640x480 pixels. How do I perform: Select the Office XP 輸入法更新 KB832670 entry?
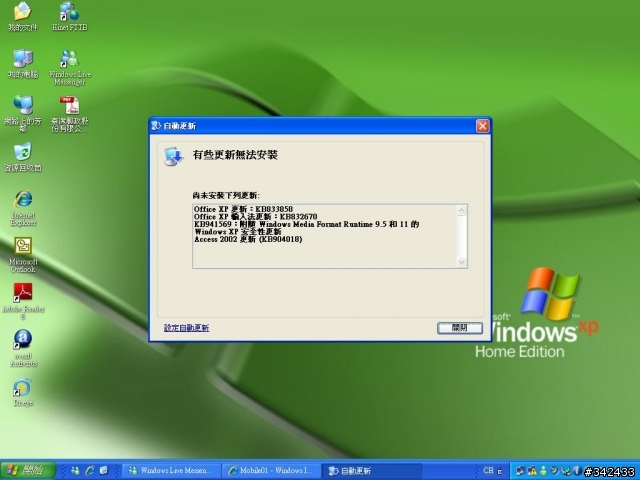pyautogui.click(x=256, y=216)
